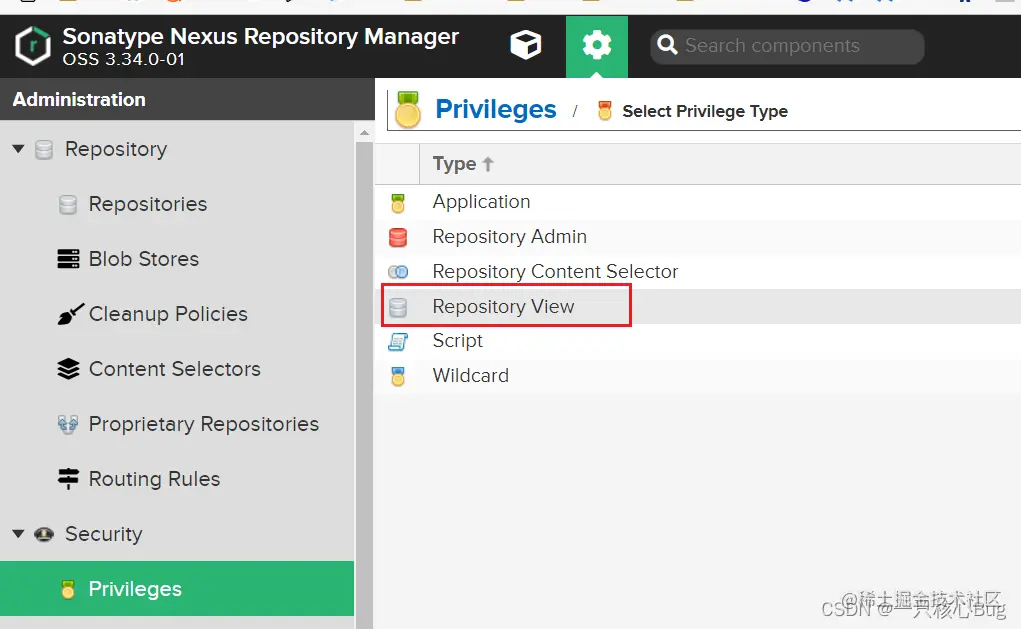The width and height of the screenshot is (1021, 629).
Task: Focus the Search components field
Action: click(787, 46)
